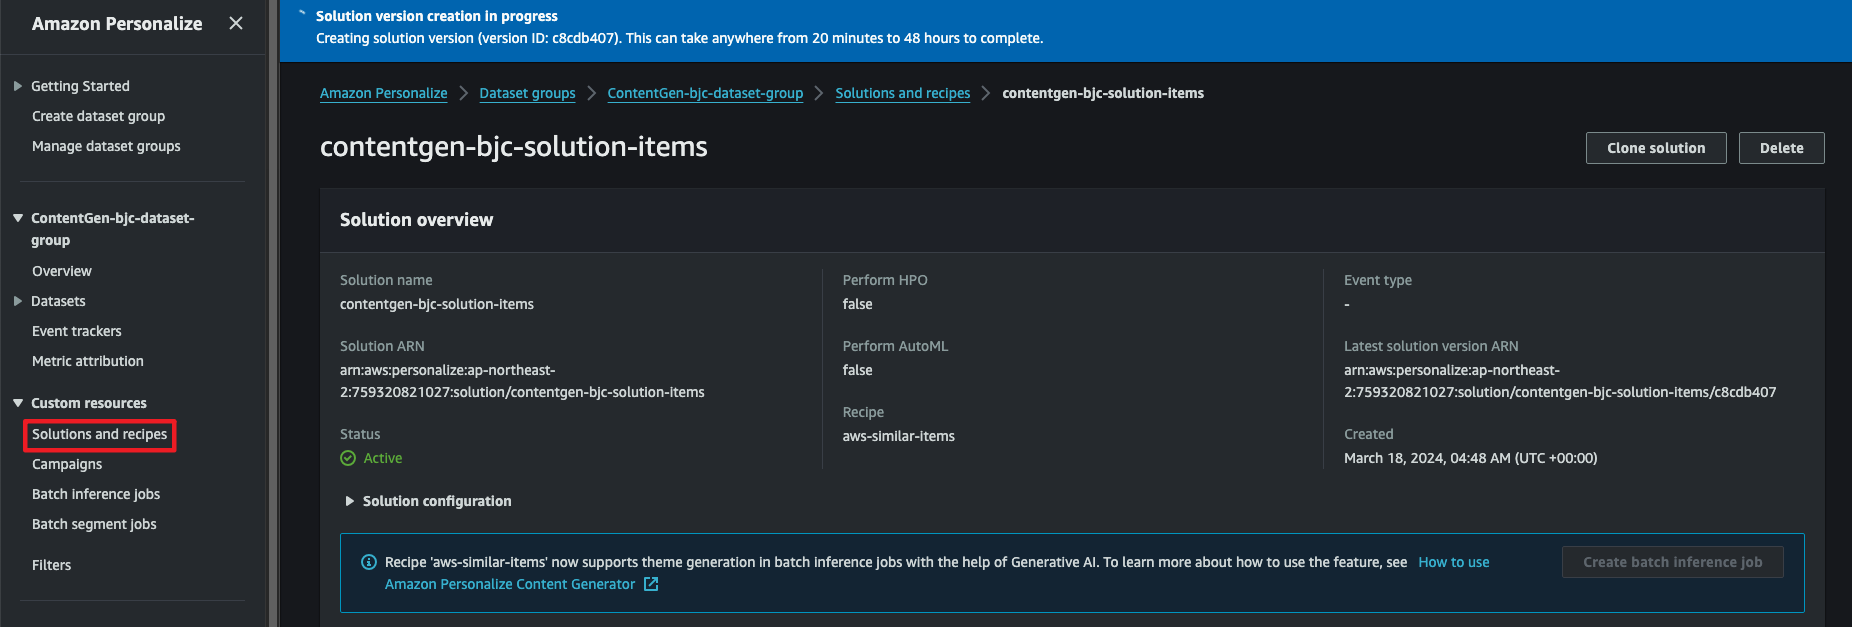Viewport: 1852px width, 627px height.
Task: Click the version ID c8cdb407 banner message
Action: [680, 38]
